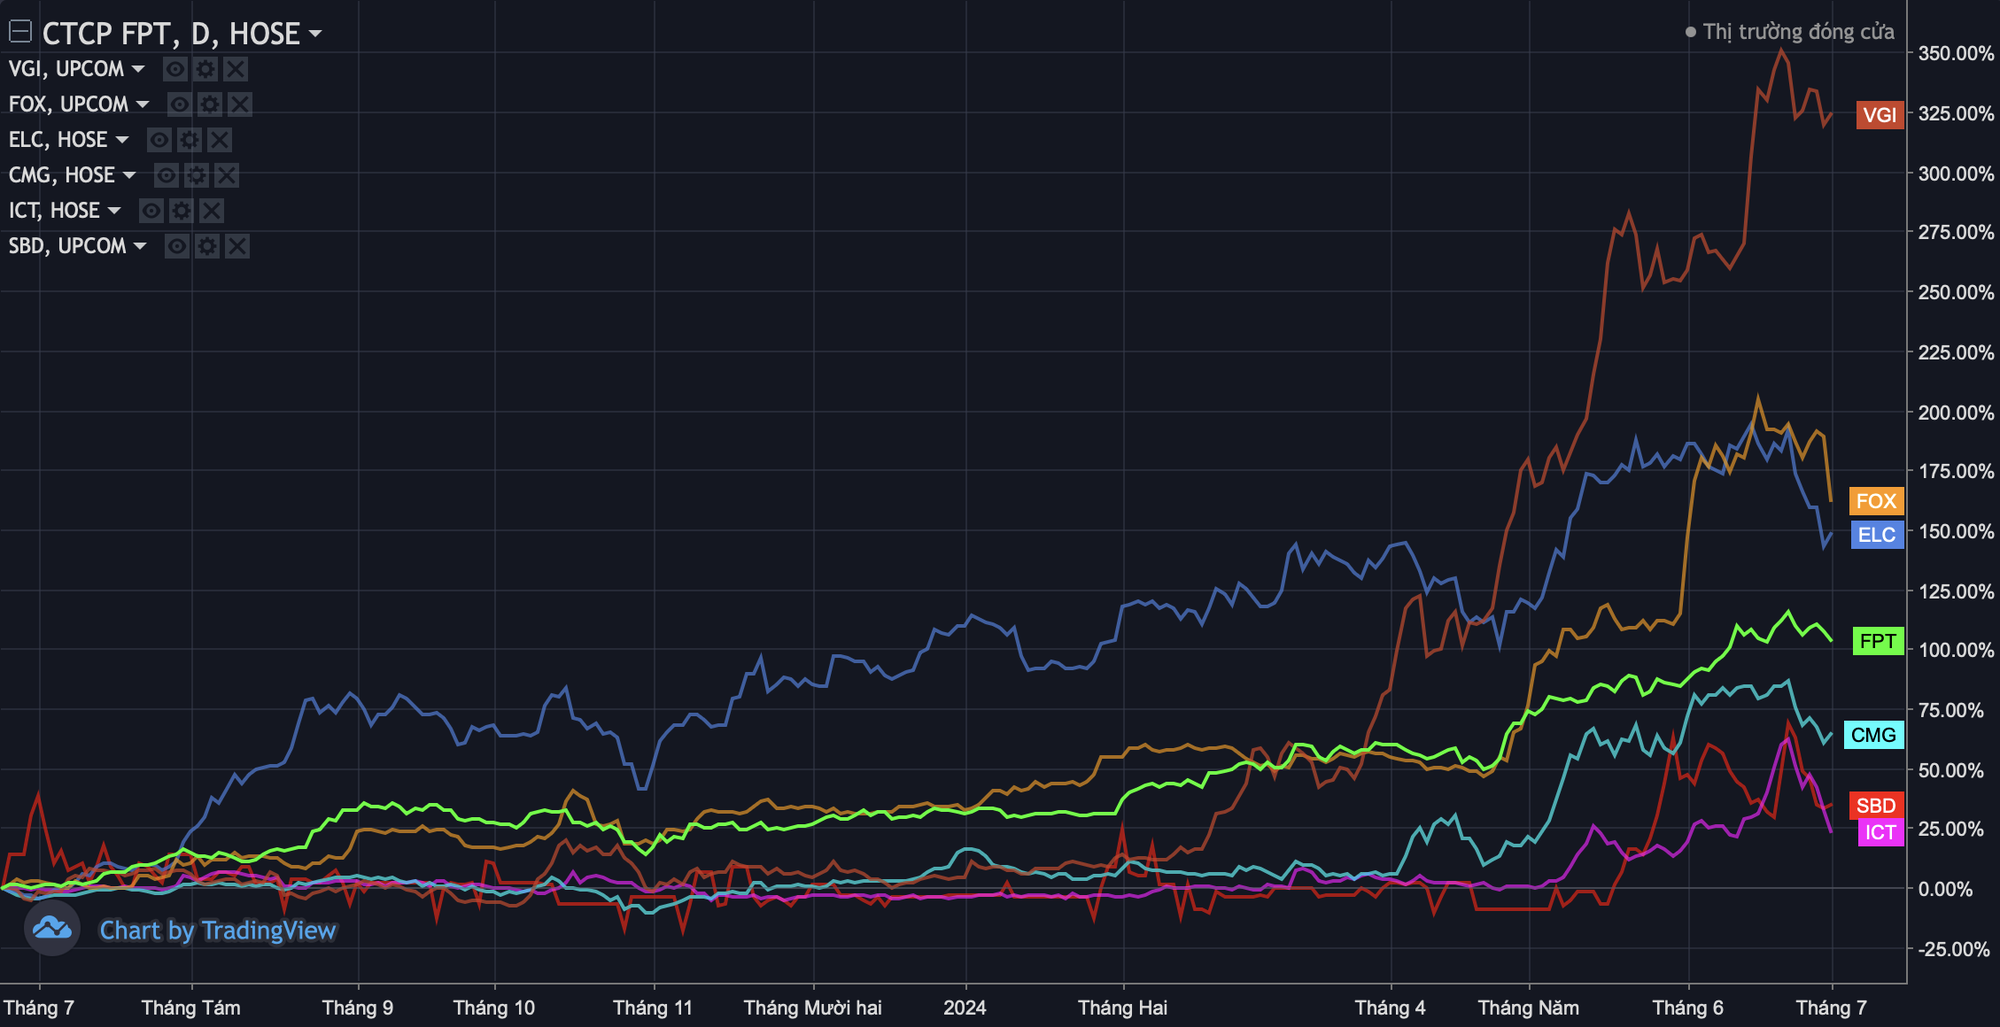Viewport: 2000px width, 1027px height.
Task: Collapse legend with the minus box icon
Action: [20, 32]
